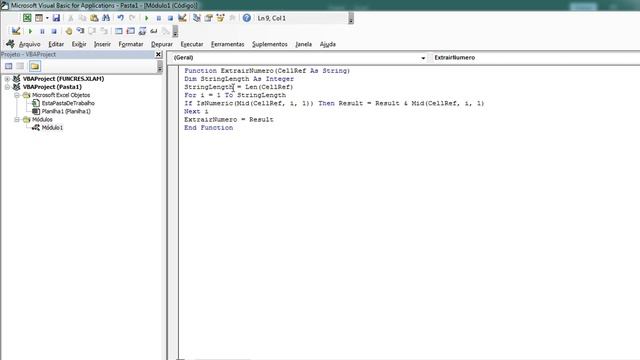This screenshot has height=360, width=640.
Task: Toggle breakpoint with the hand icon
Action: tap(69, 31)
